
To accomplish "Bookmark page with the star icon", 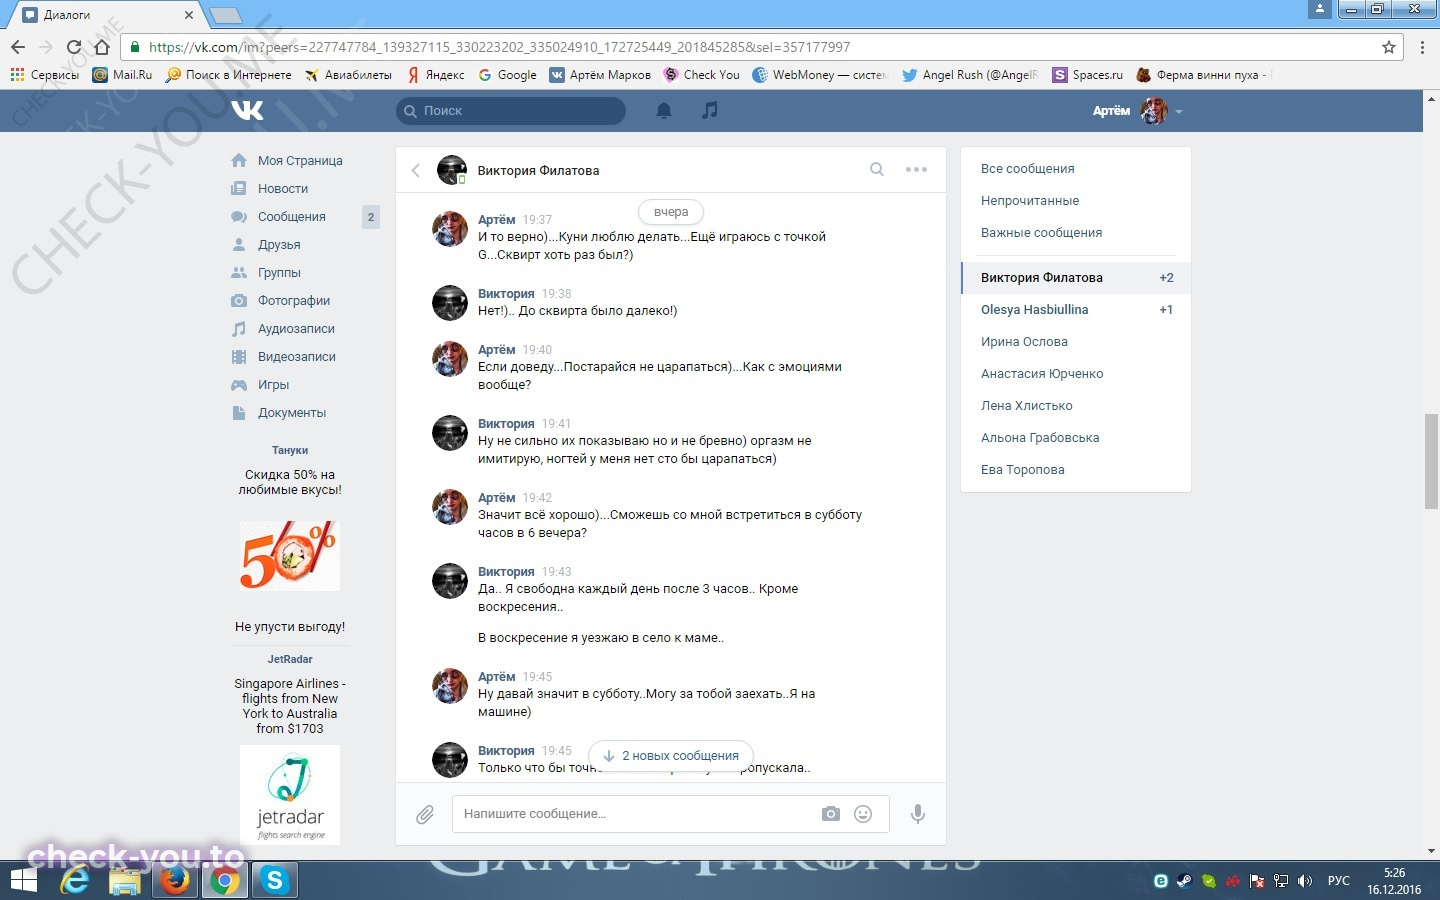I will (1389, 47).
